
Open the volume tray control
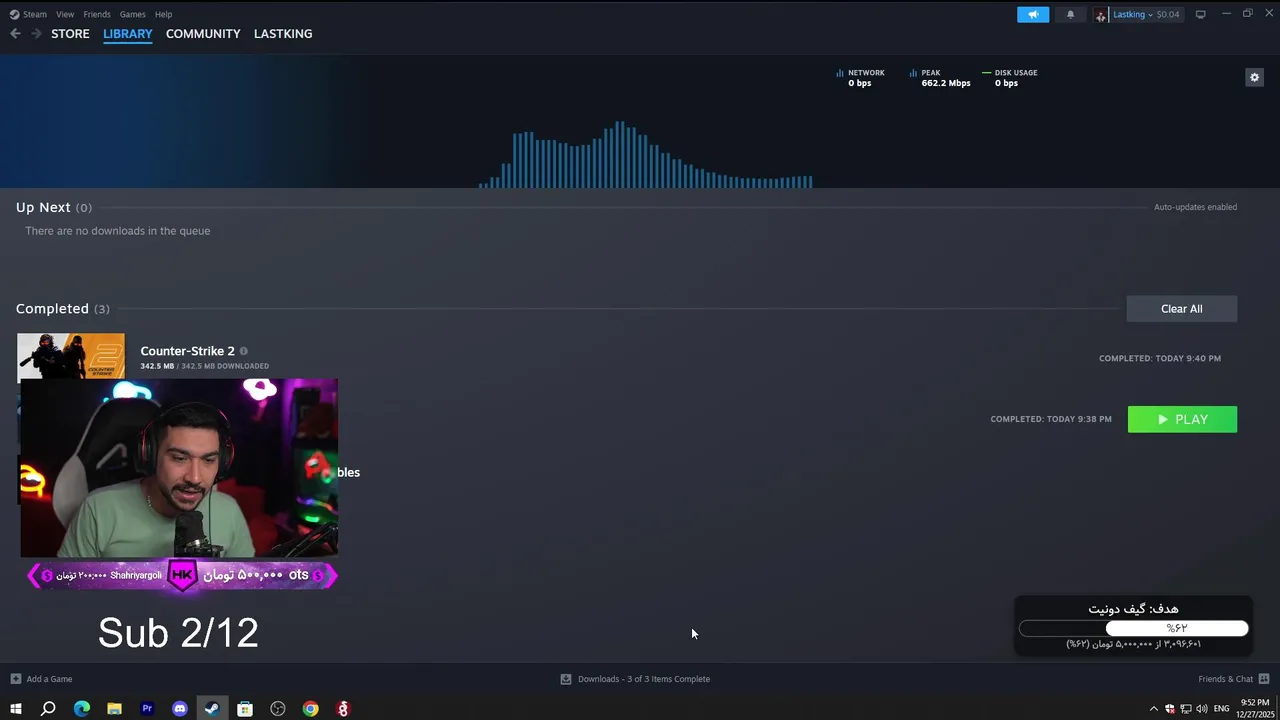(1201, 709)
